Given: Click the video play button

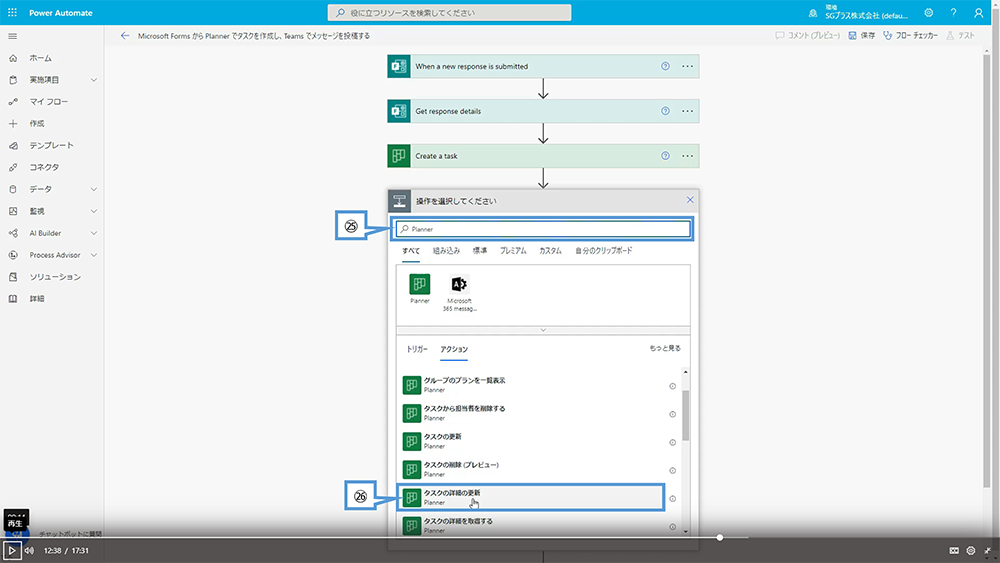Looking at the screenshot, I should (x=11, y=550).
